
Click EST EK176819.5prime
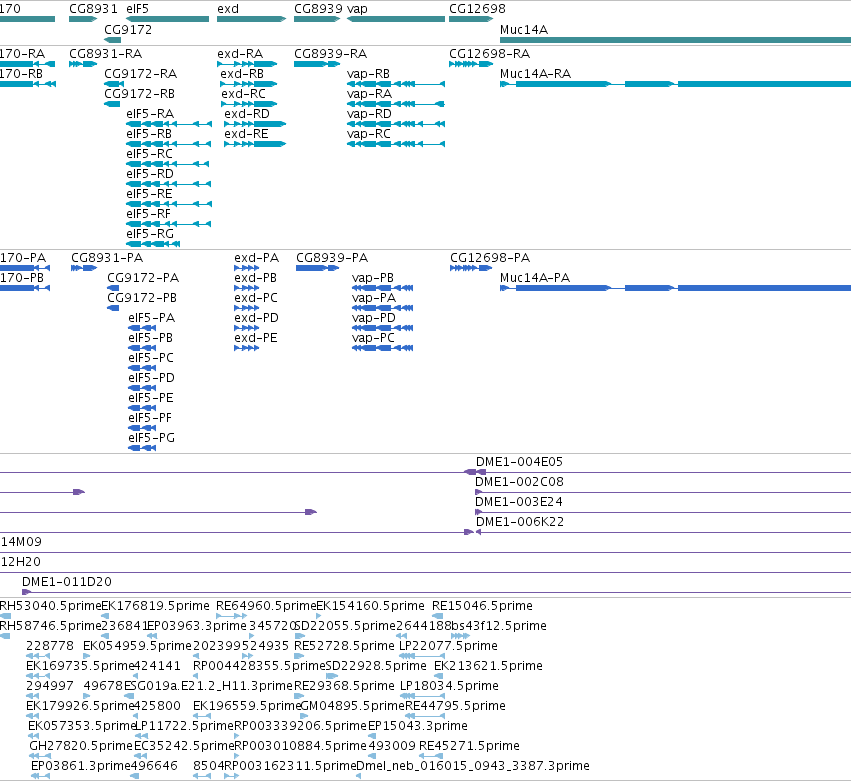pyautogui.click(x=155, y=606)
